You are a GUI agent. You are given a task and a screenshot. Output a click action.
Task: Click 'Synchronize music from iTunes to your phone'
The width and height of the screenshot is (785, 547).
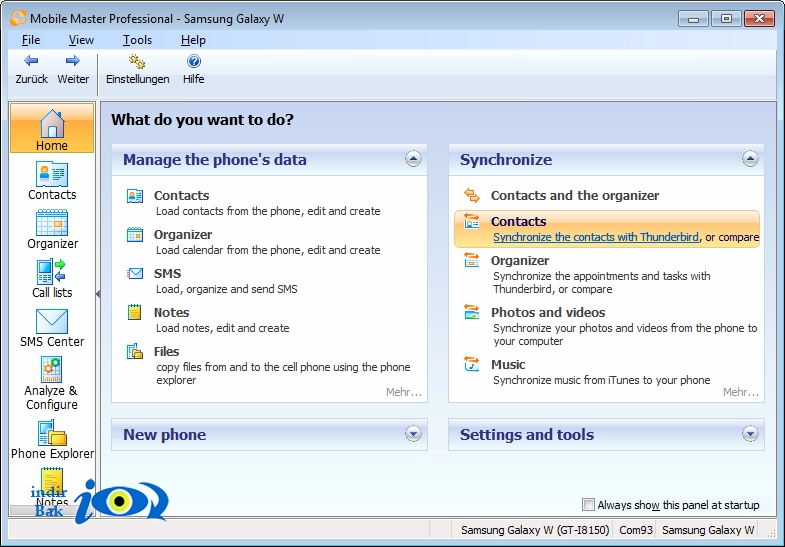point(601,380)
